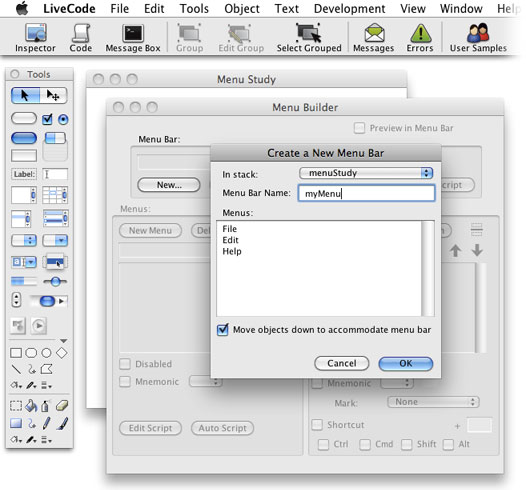This screenshot has width=526, height=490.
Task: Open the right Mnemonic dropdown above Mark
Action: coord(397,383)
